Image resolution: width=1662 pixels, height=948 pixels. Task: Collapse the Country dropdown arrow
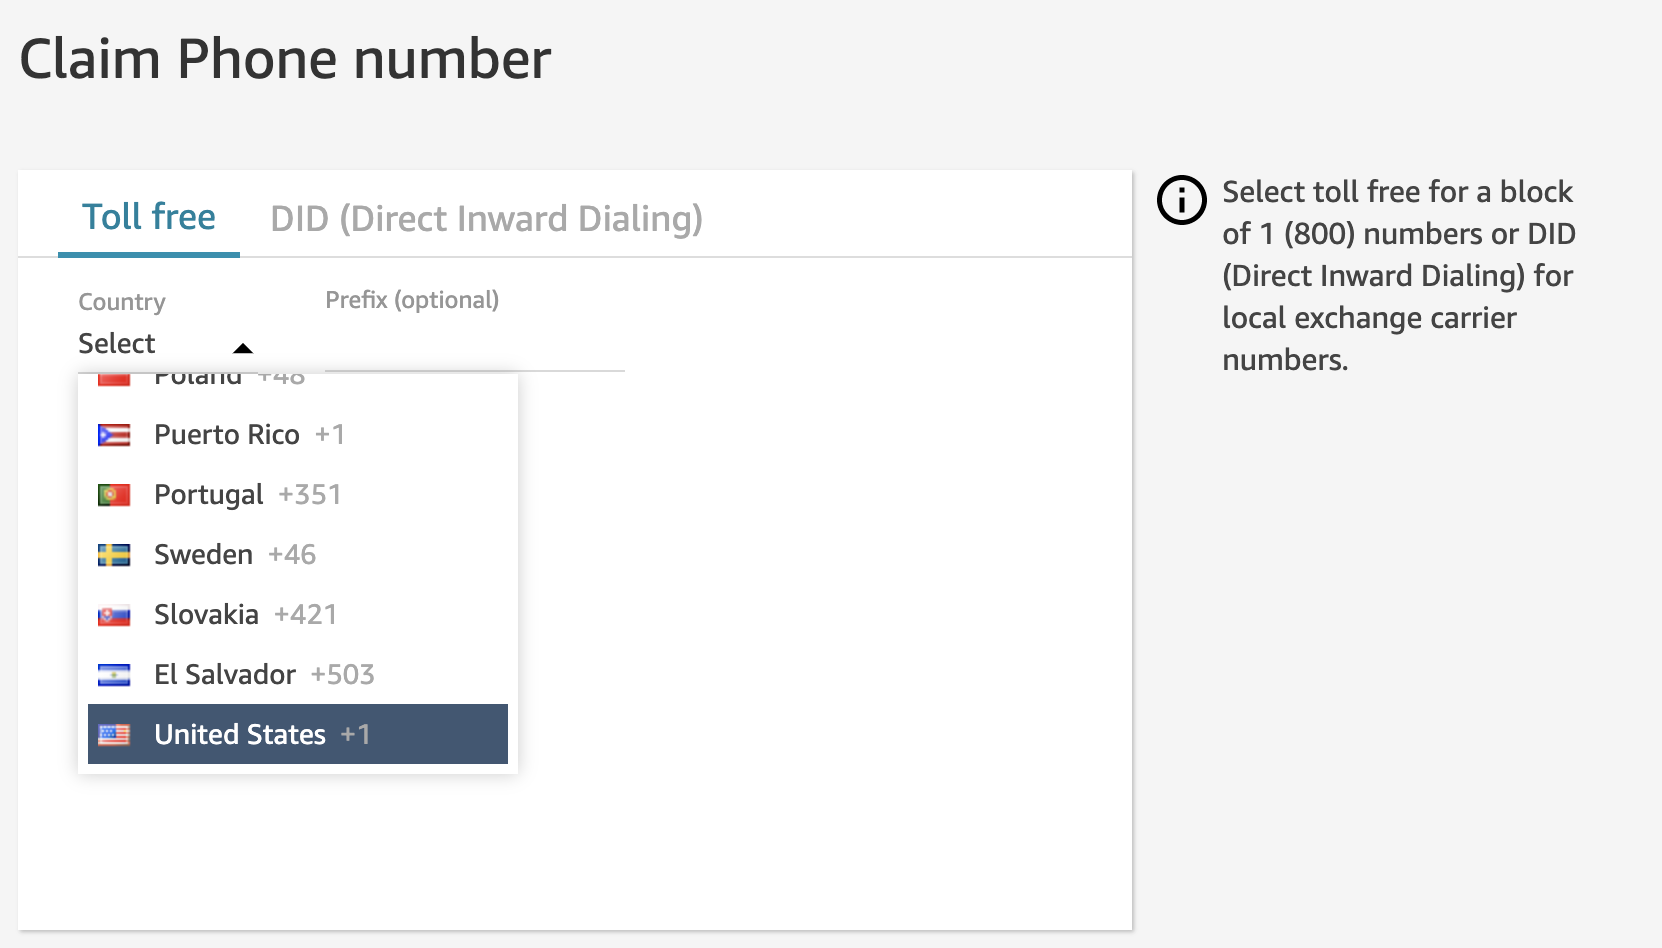[242, 348]
